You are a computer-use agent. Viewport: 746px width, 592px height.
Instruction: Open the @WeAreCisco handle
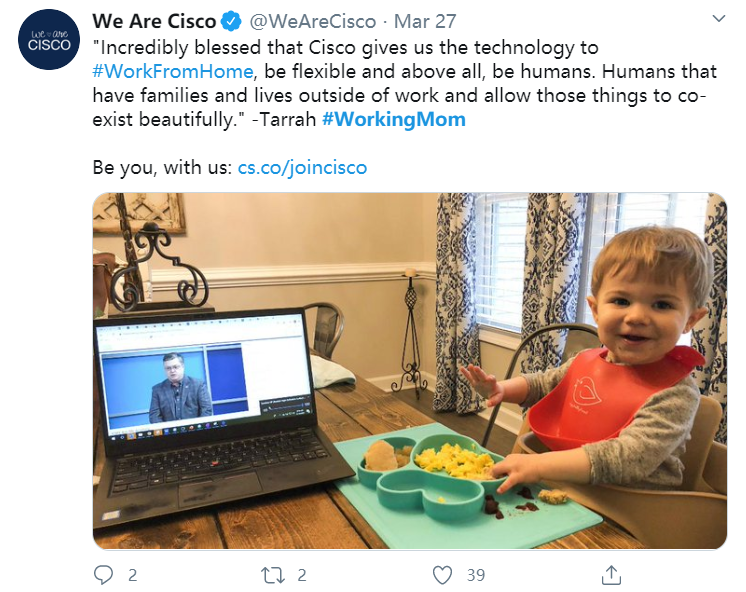[x=313, y=21]
